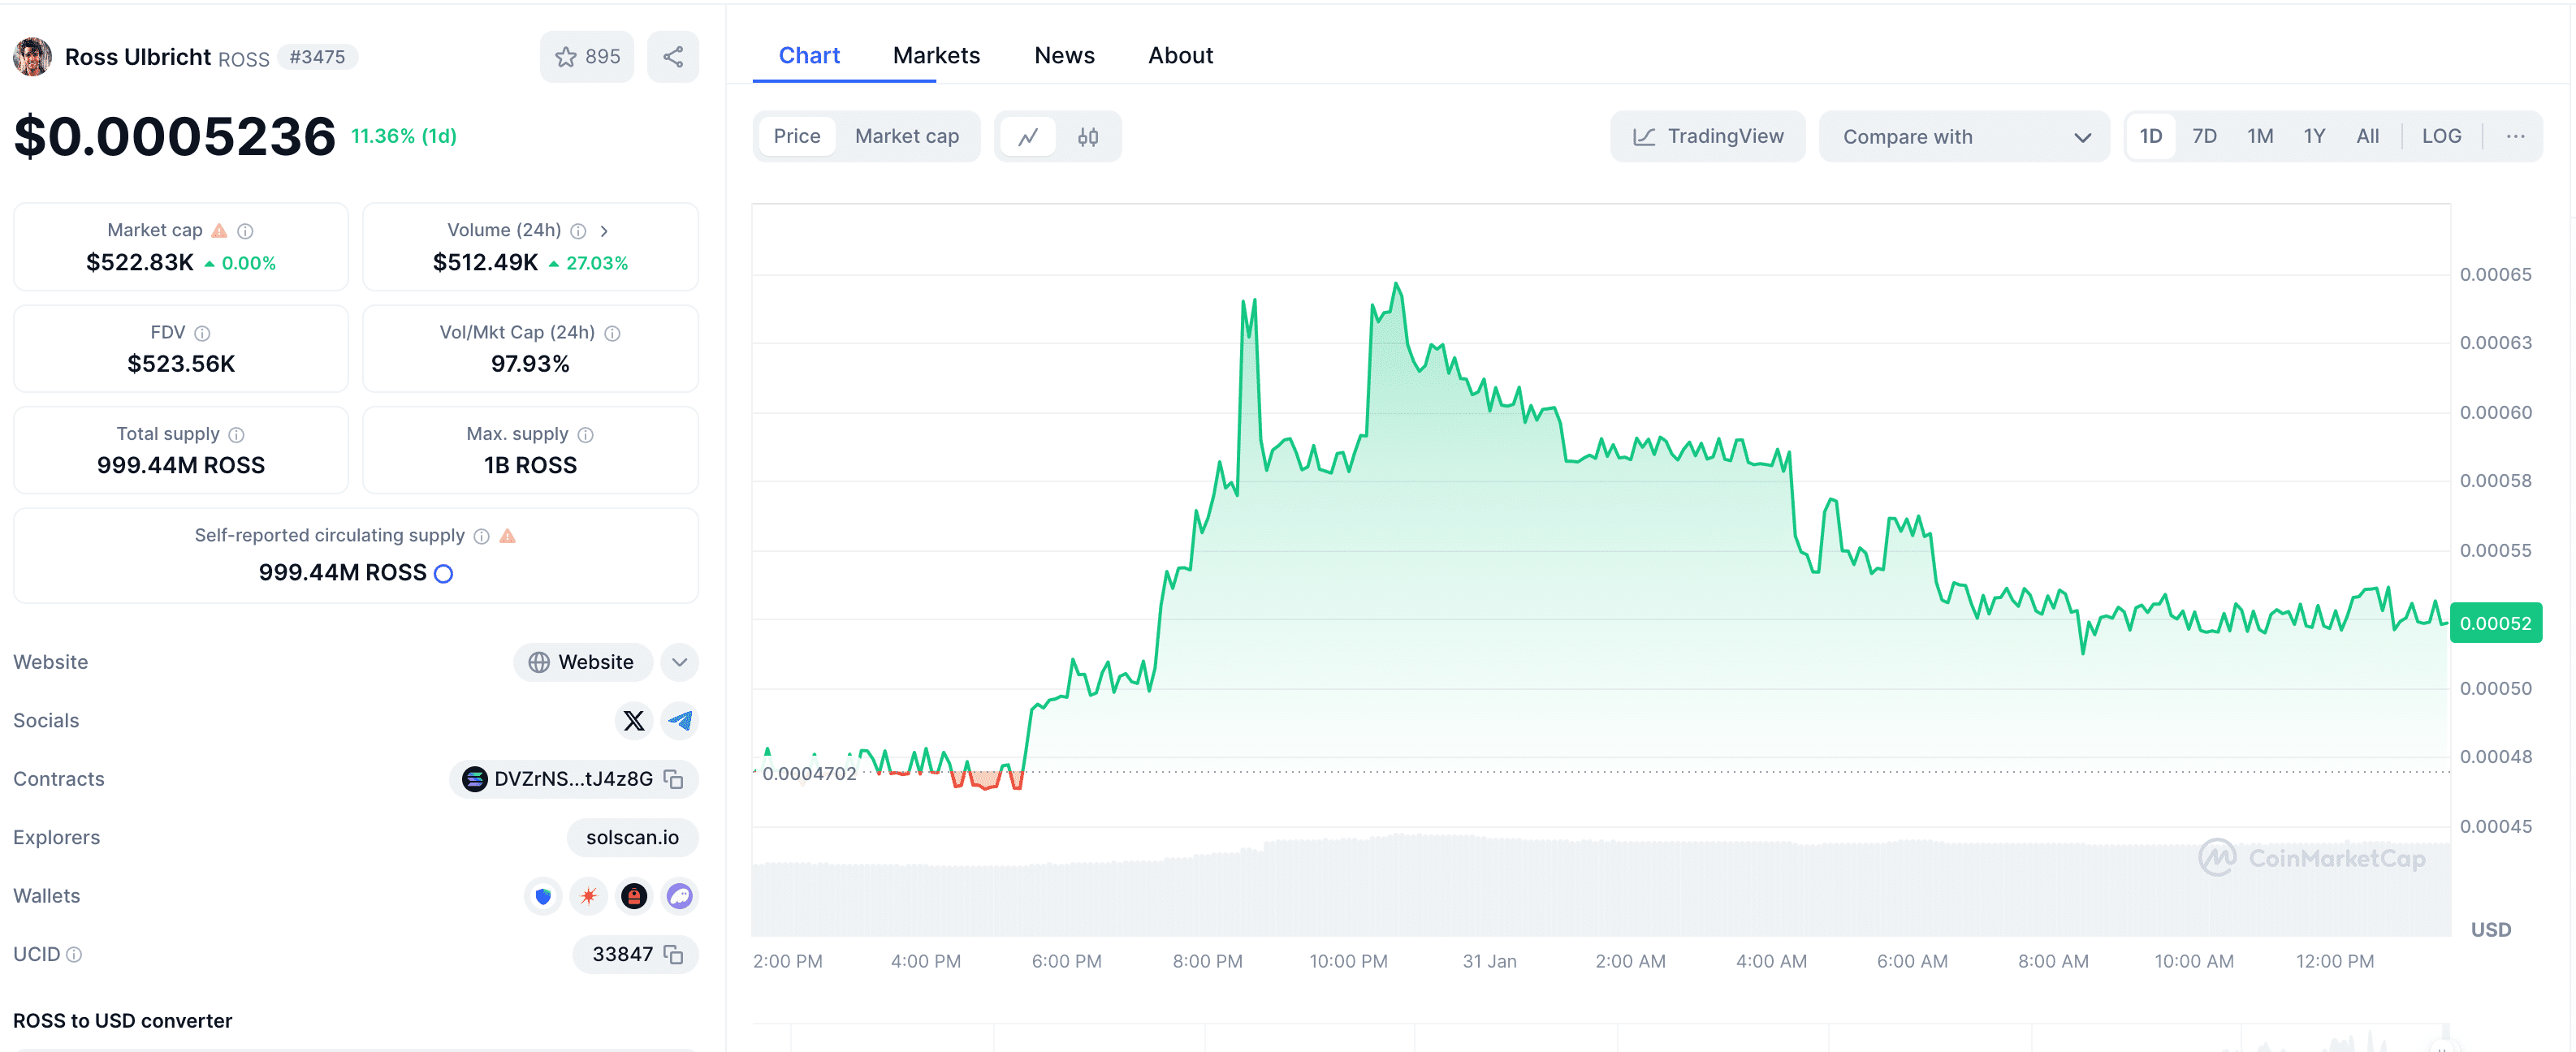Select Market cap chart mode

907,137
